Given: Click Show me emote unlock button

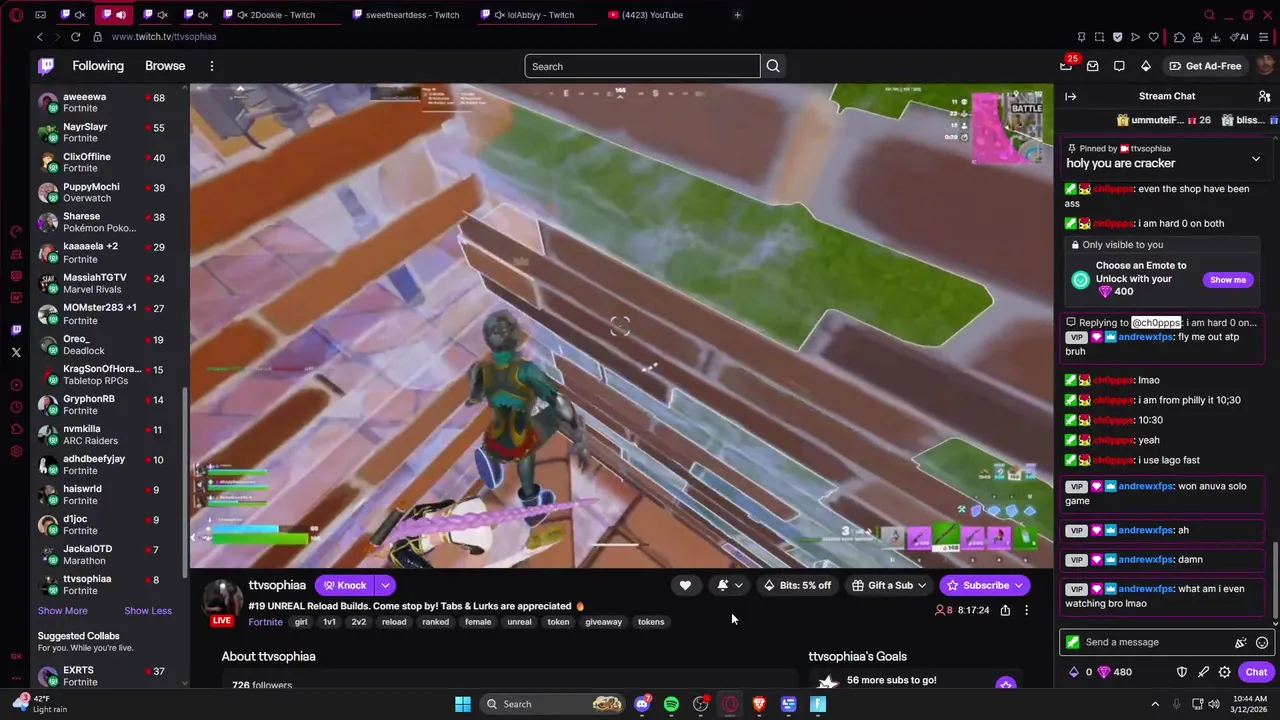Looking at the screenshot, I should pyautogui.click(x=1228, y=280).
